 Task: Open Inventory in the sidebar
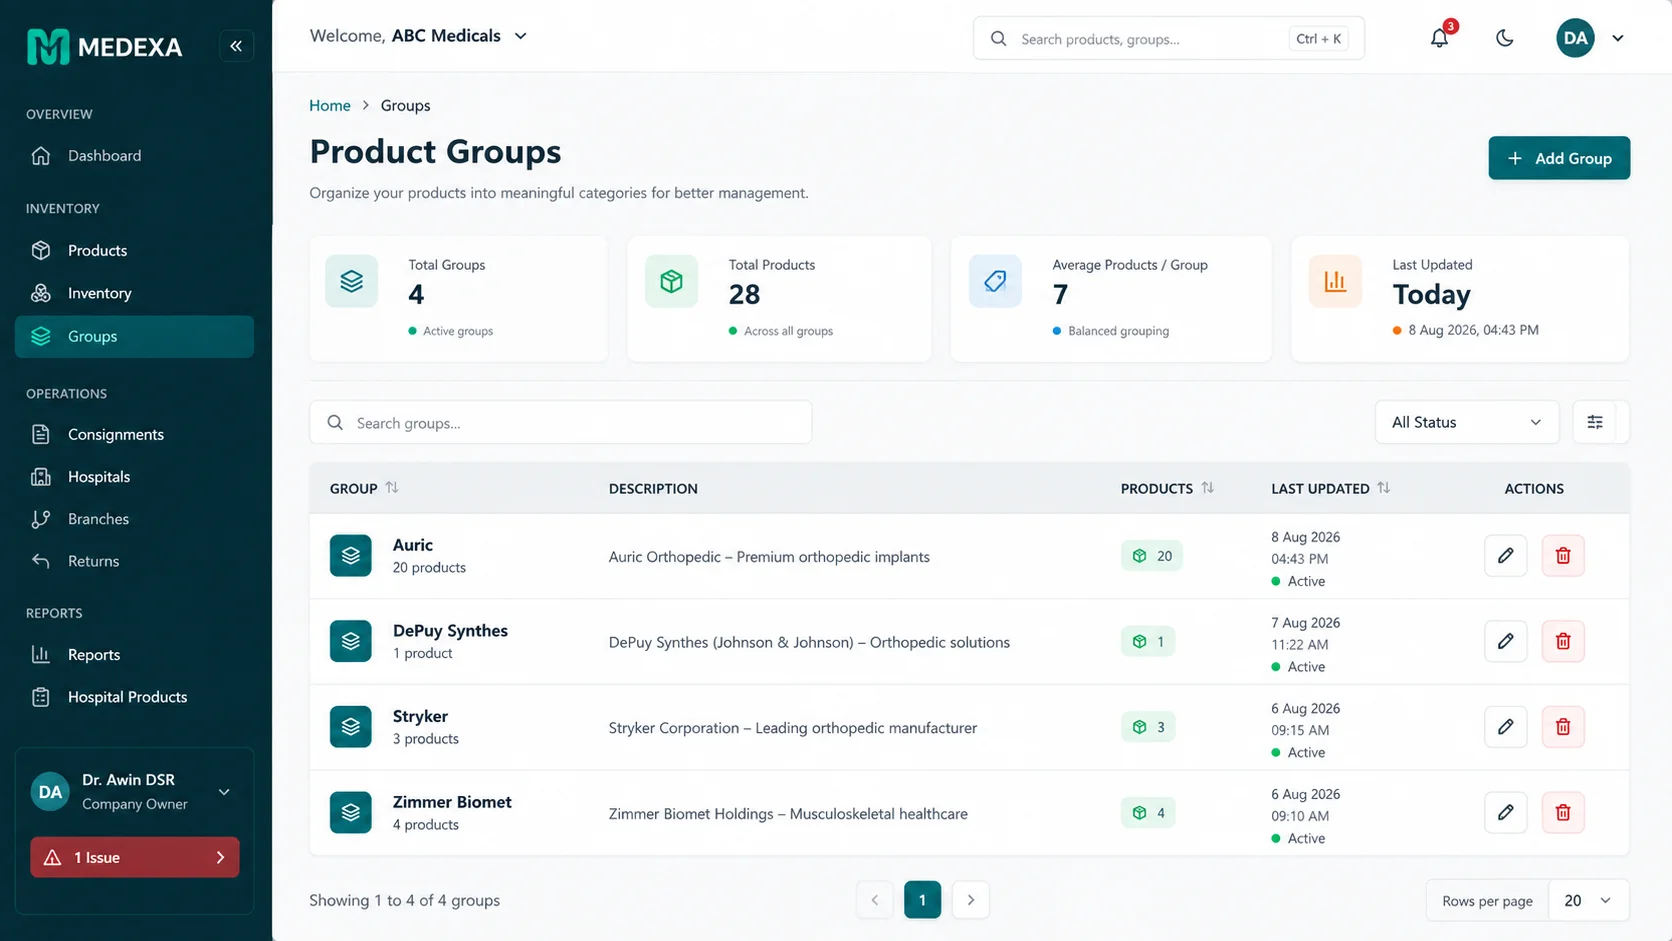[x=134, y=293]
